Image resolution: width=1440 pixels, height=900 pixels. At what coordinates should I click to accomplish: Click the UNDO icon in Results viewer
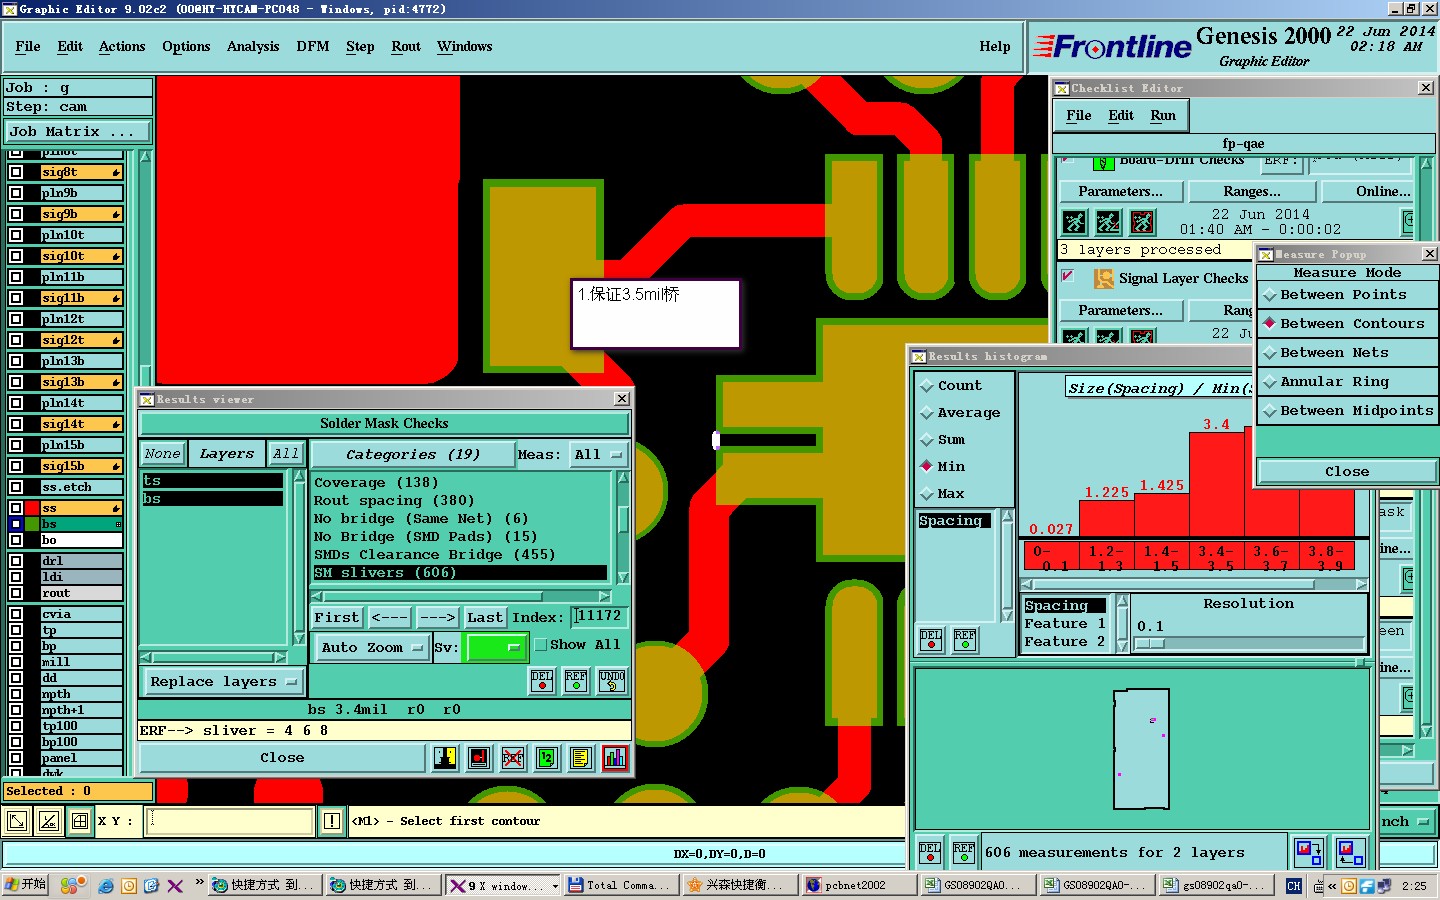(x=612, y=681)
